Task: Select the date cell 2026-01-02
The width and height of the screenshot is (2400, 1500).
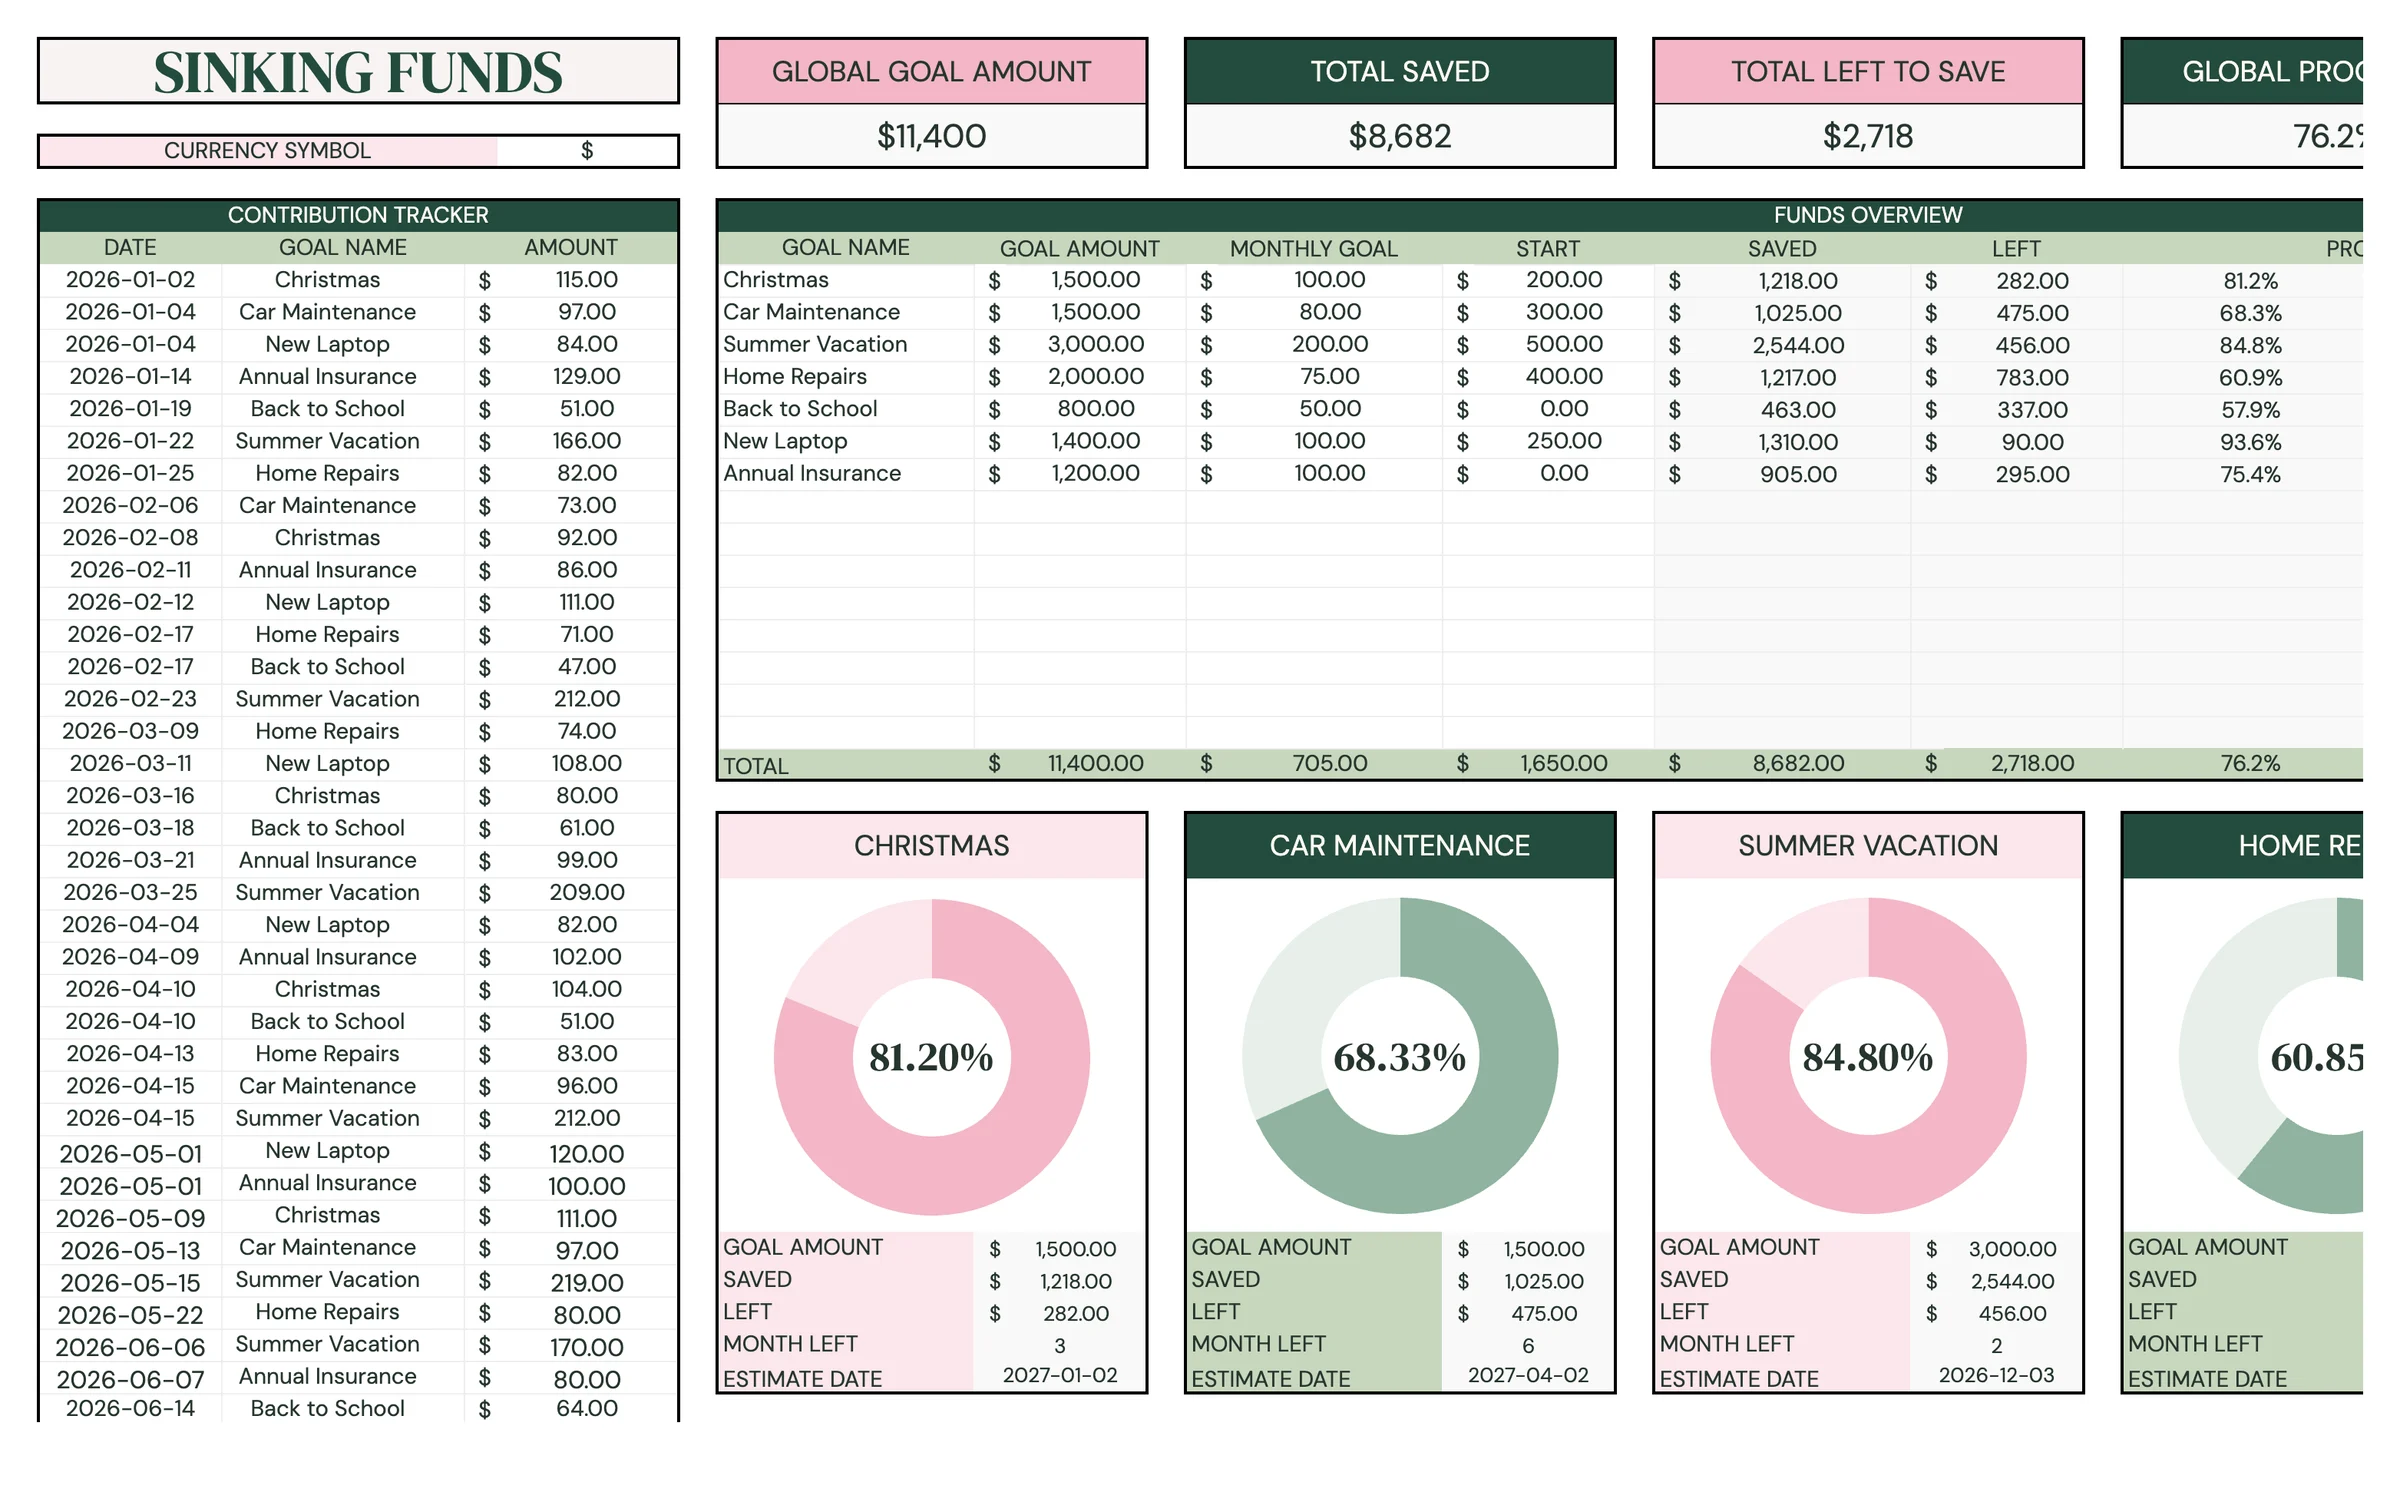Action: coord(130,280)
